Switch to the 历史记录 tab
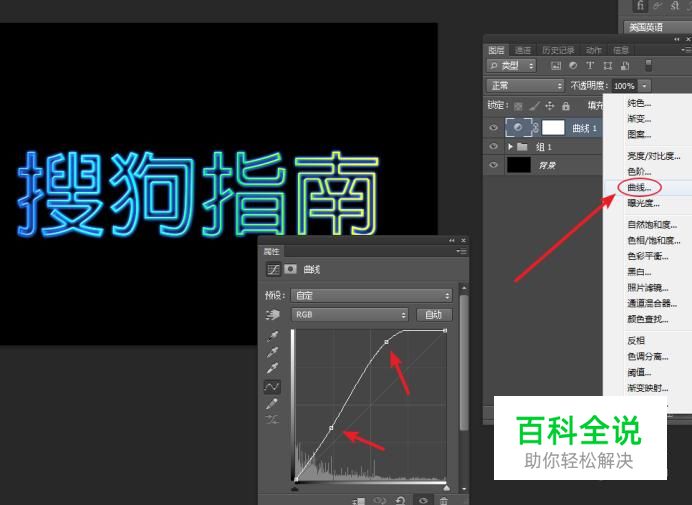Image resolution: width=692 pixels, height=505 pixels. (558, 50)
